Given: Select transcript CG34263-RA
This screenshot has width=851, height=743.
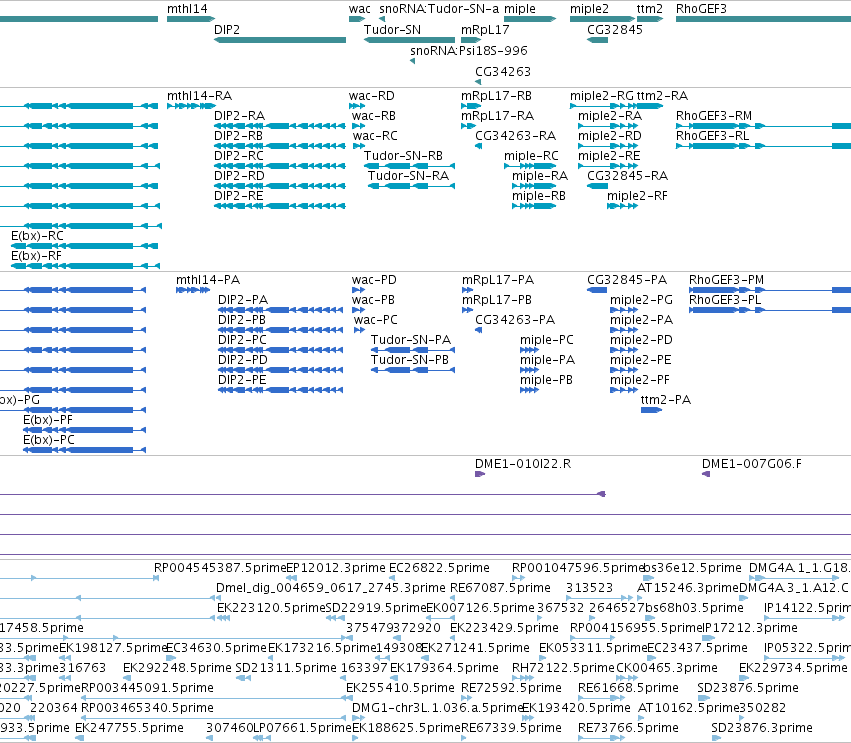Looking at the screenshot, I should click(x=515, y=136).
